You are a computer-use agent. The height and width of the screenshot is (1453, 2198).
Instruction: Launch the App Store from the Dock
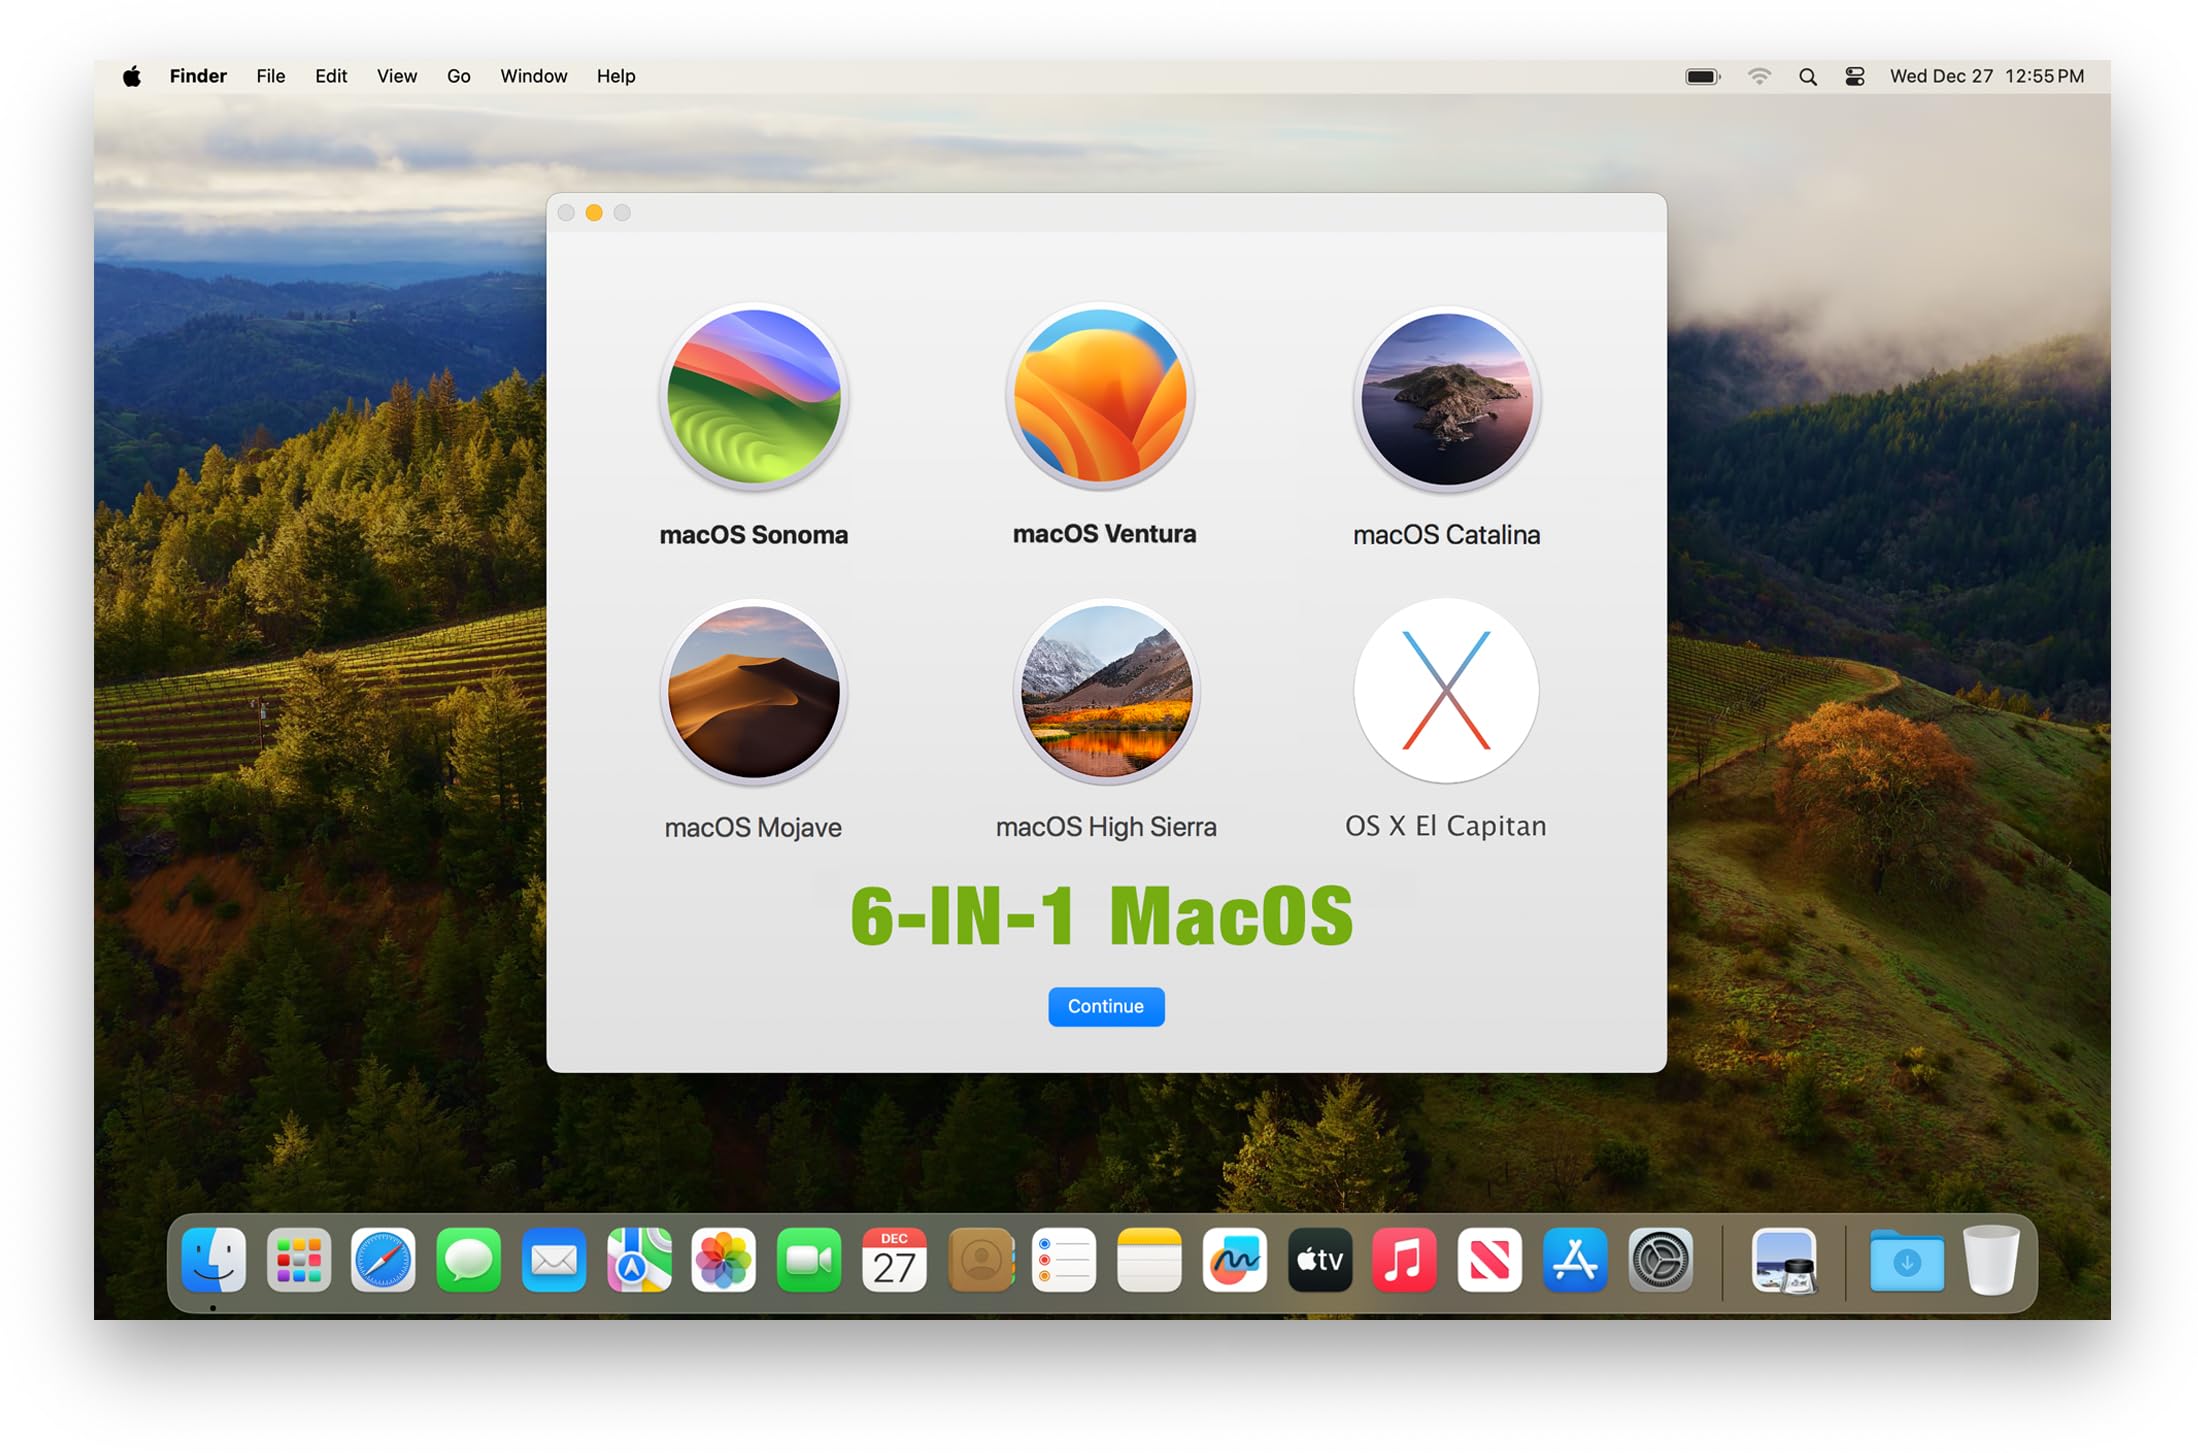1575,1261
